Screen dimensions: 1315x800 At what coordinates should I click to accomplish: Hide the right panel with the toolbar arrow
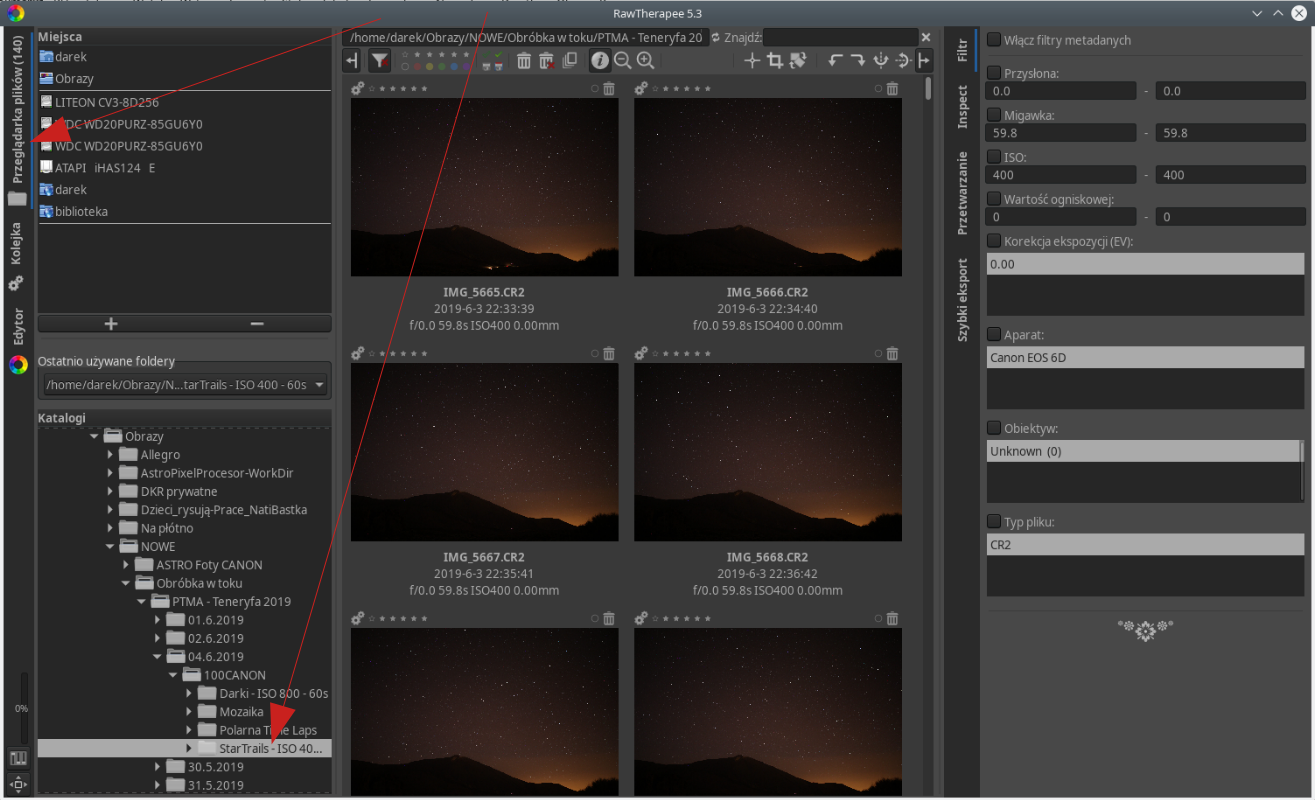(x=924, y=61)
